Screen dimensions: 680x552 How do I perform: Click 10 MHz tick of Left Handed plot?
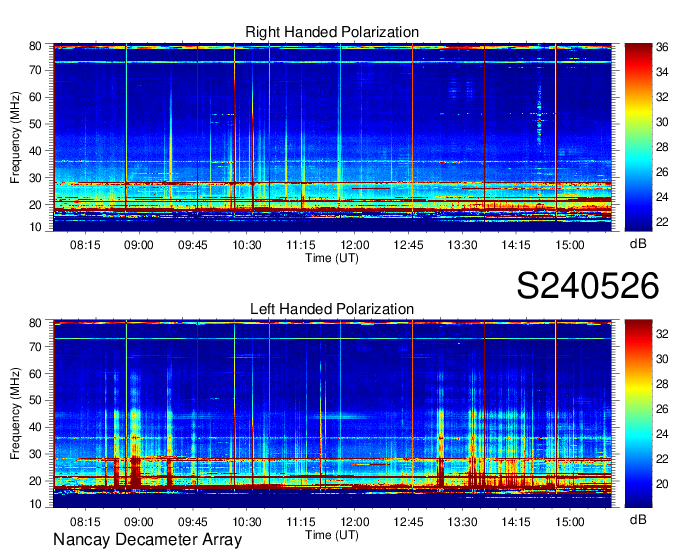click(35, 504)
